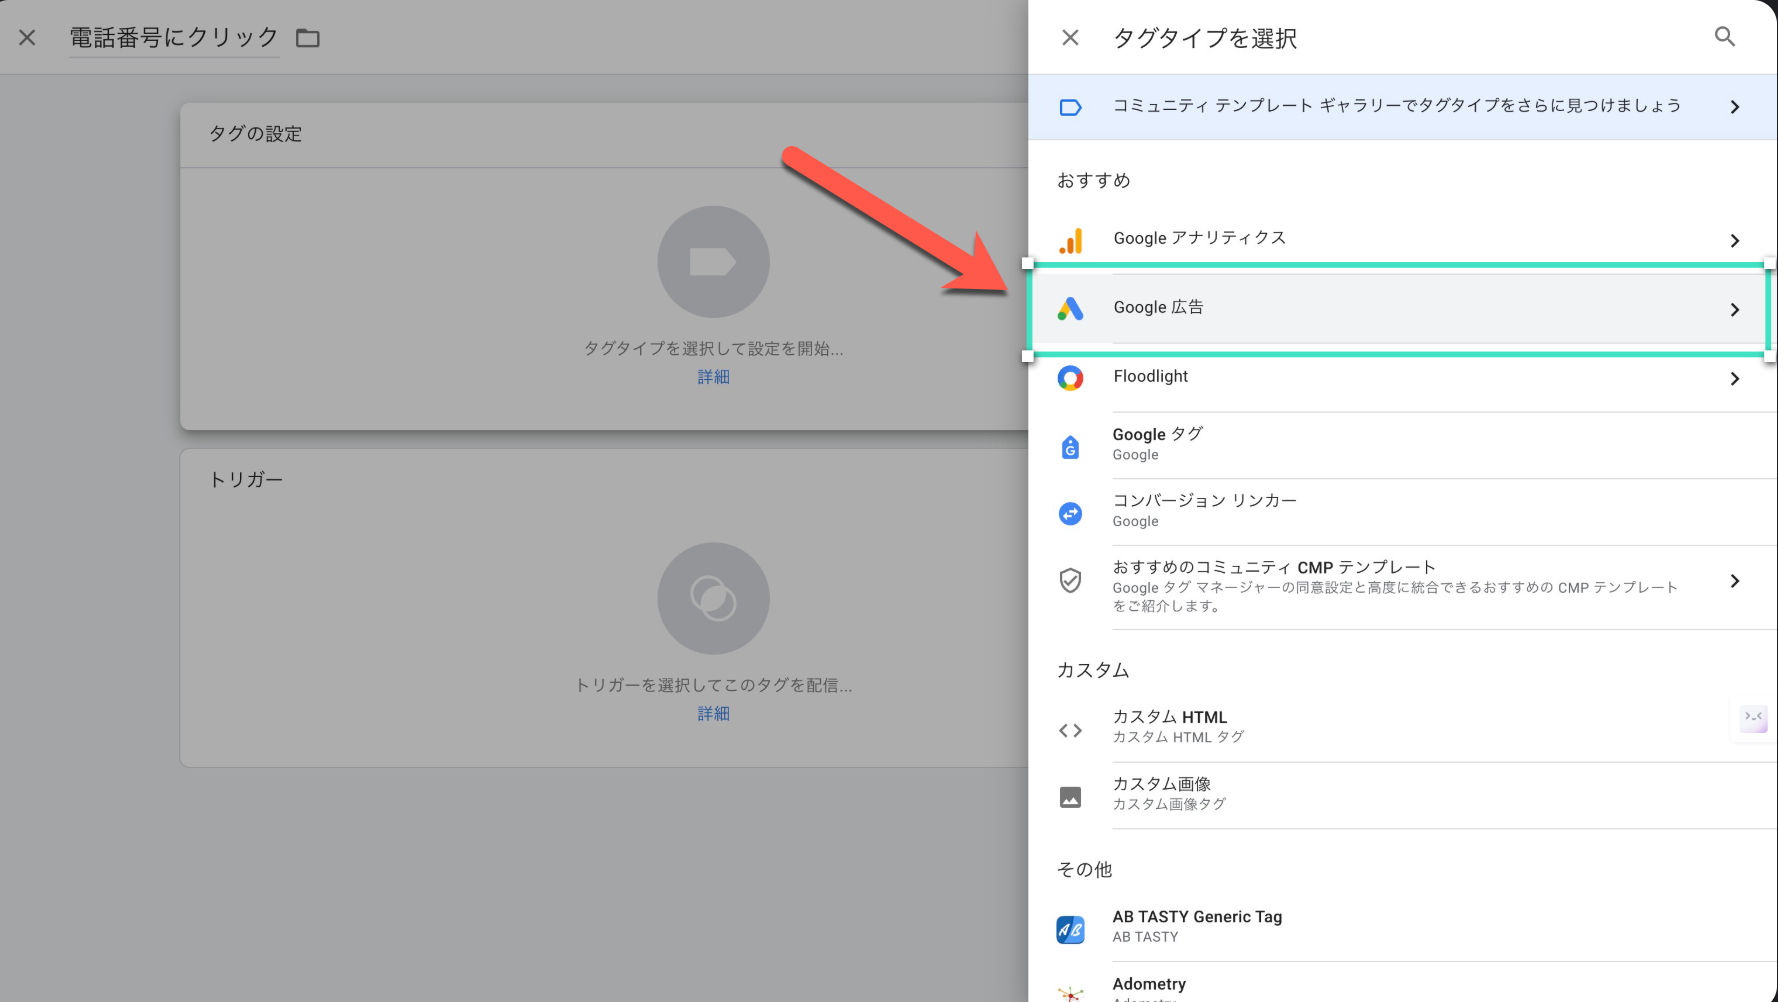Screen dimensions: 1778x1002
Task: Click the タグタイプを選択して設定を開始 text
Action: coord(713,348)
